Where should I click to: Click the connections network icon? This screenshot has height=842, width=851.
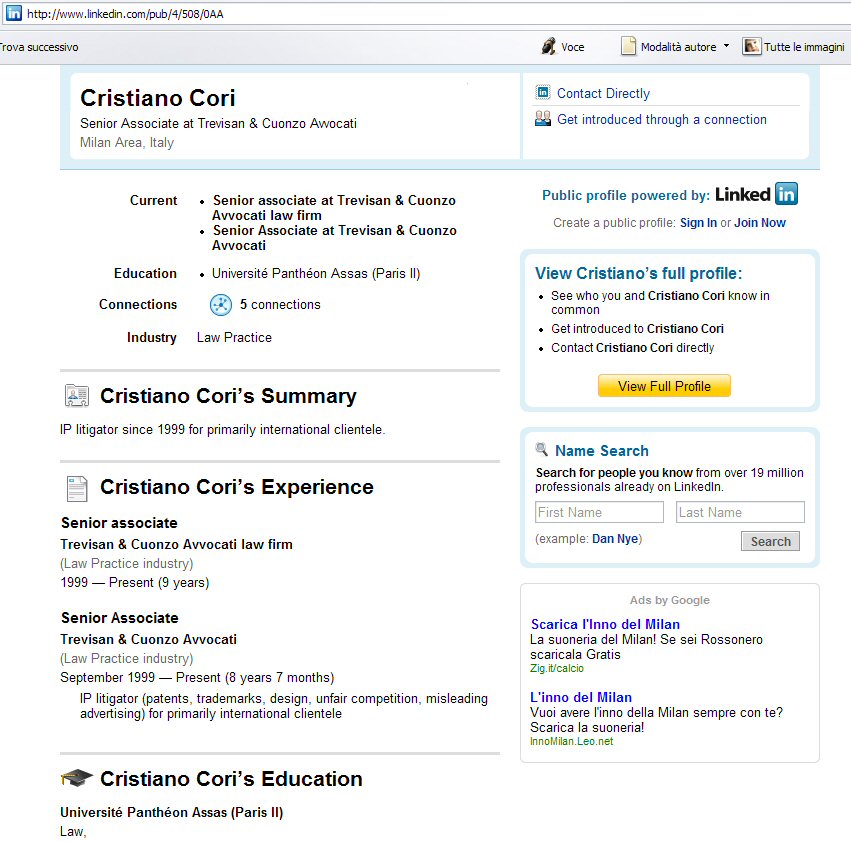click(x=221, y=305)
